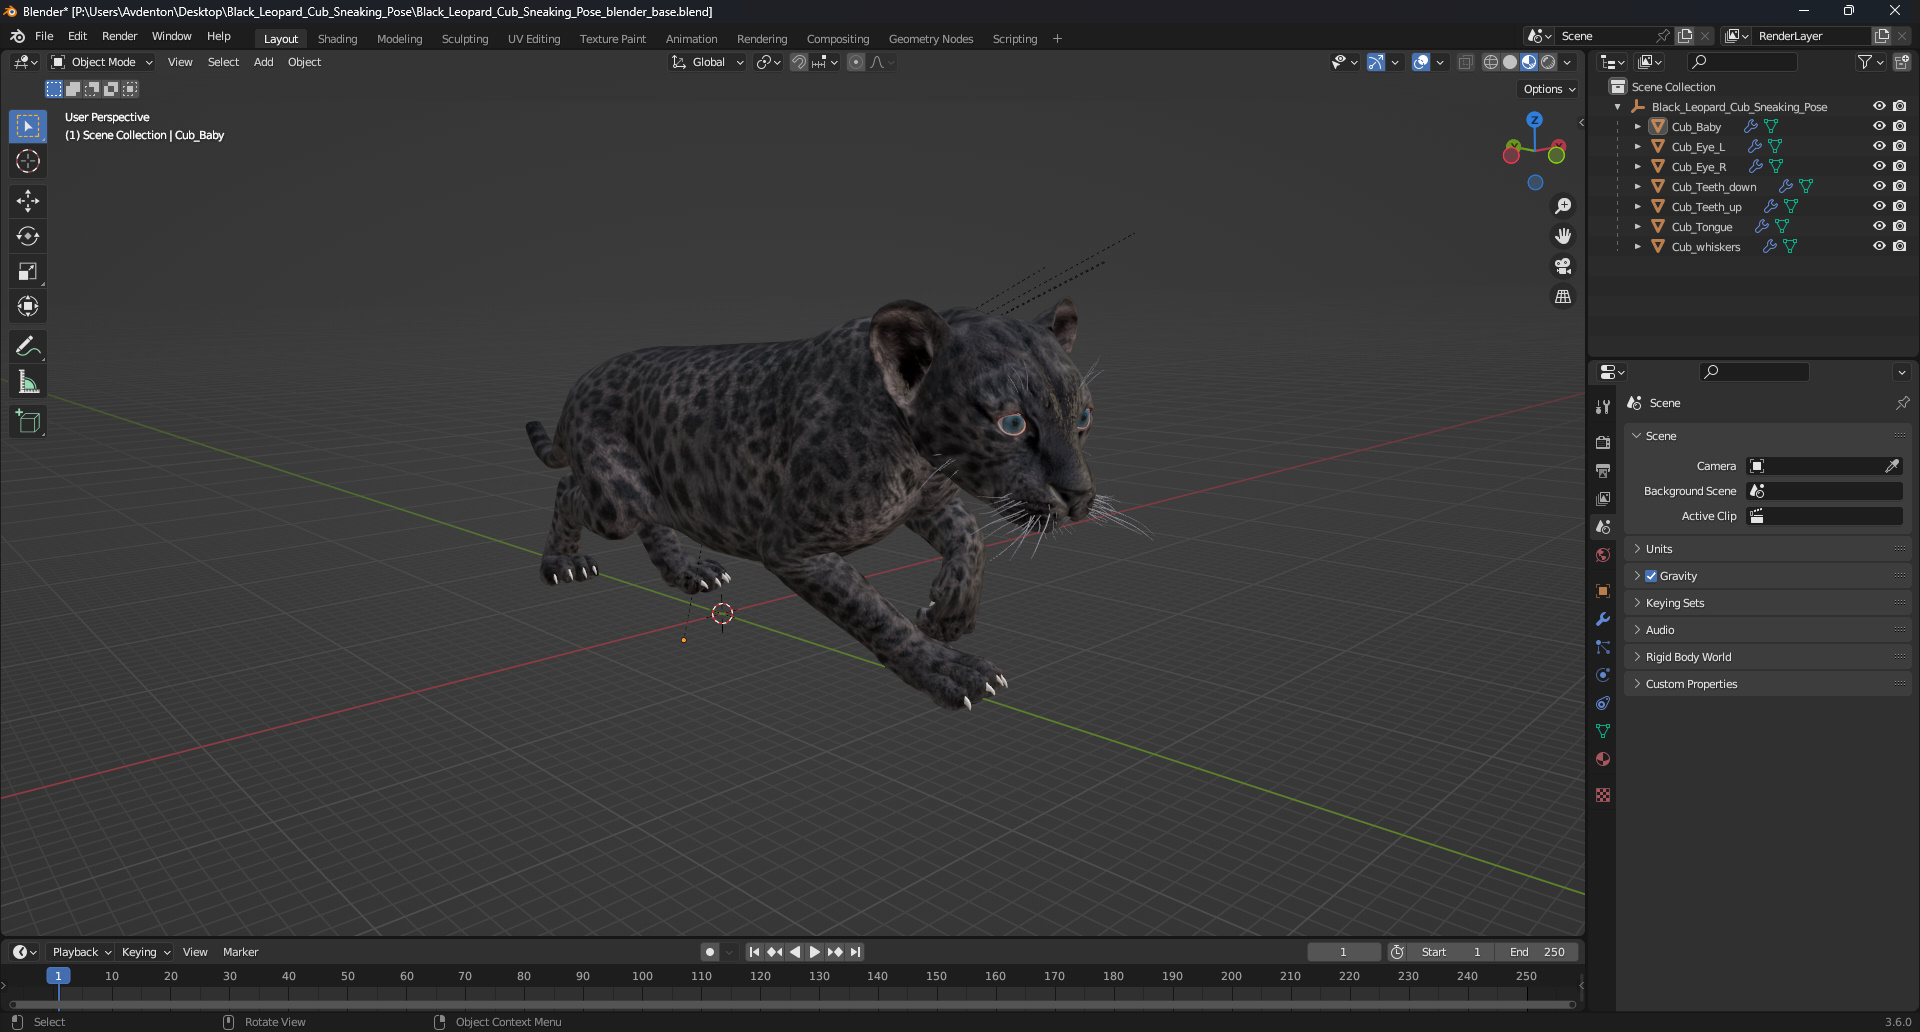The image size is (1920, 1032).
Task: Switch to the Shading workspace tab
Action: [x=337, y=39]
